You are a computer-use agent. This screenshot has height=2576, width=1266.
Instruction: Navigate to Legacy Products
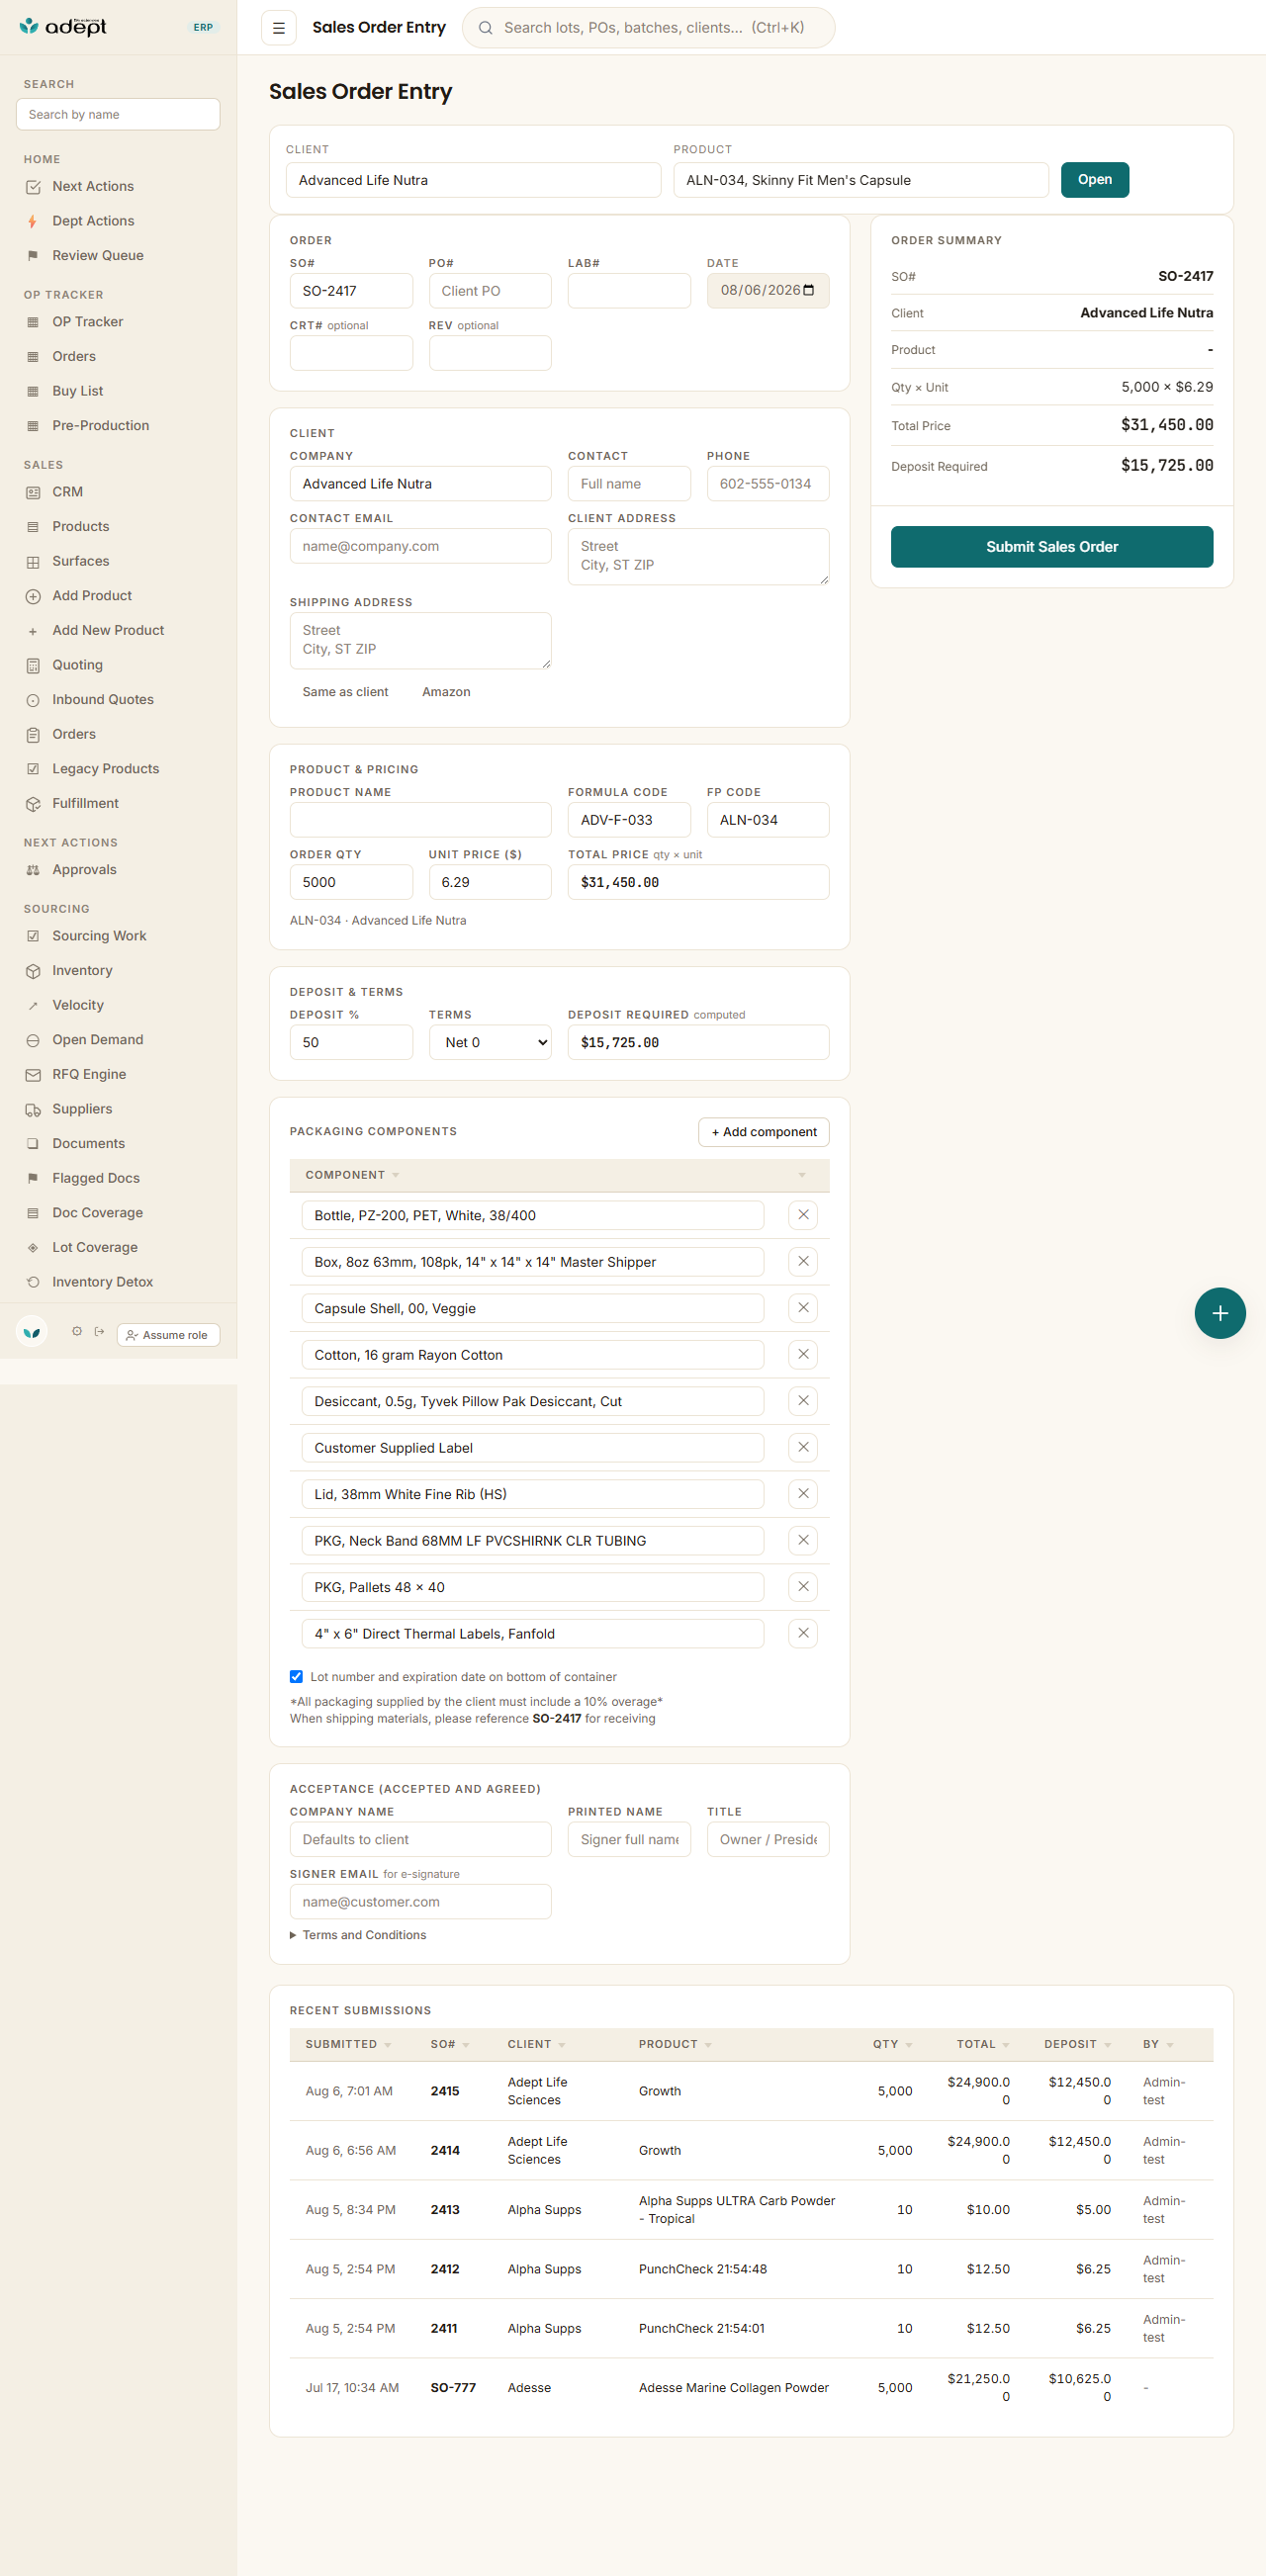click(x=105, y=769)
